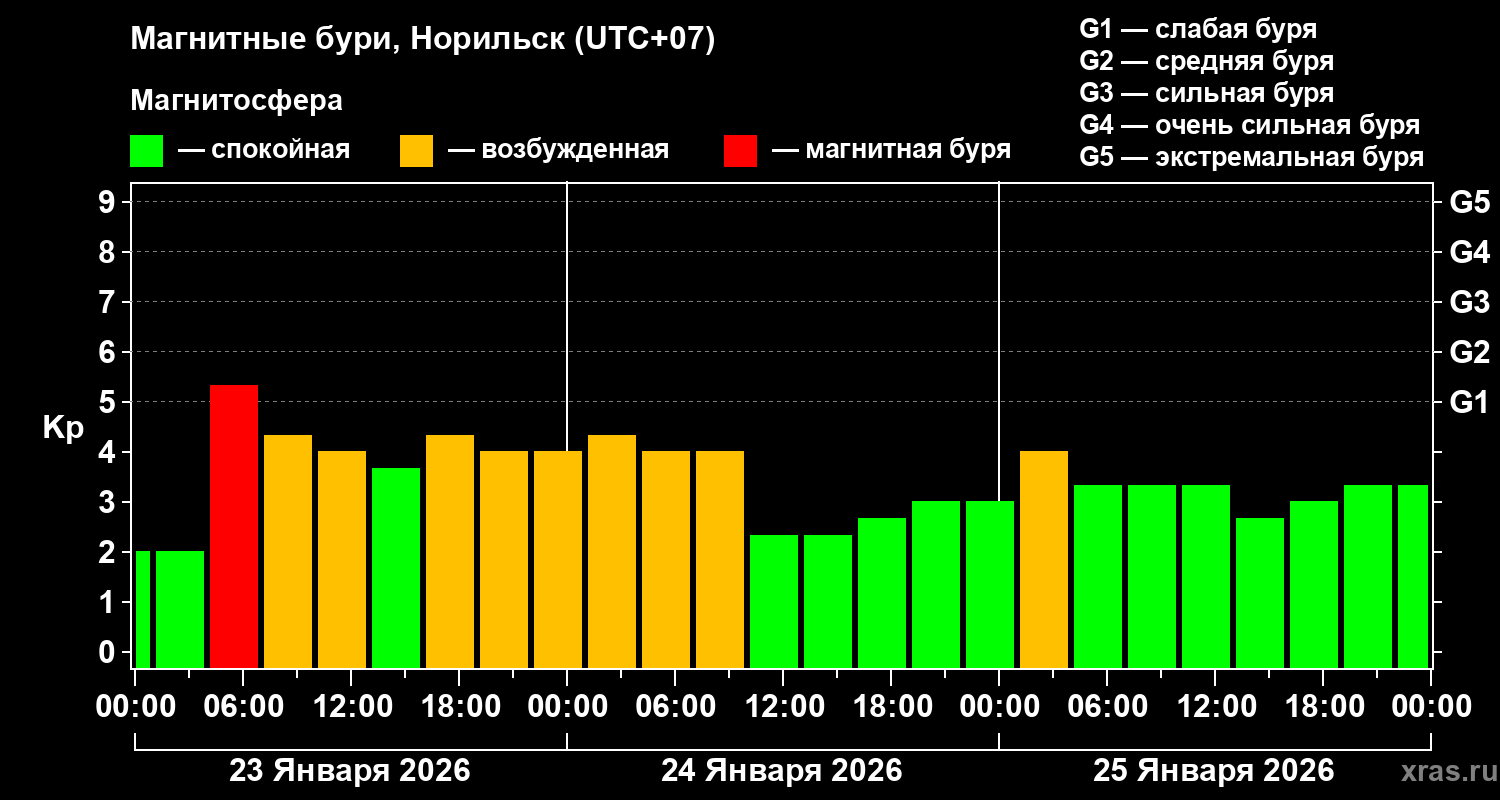Click the 'G1 — слабая буря' legend line

click(x=1198, y=28)
